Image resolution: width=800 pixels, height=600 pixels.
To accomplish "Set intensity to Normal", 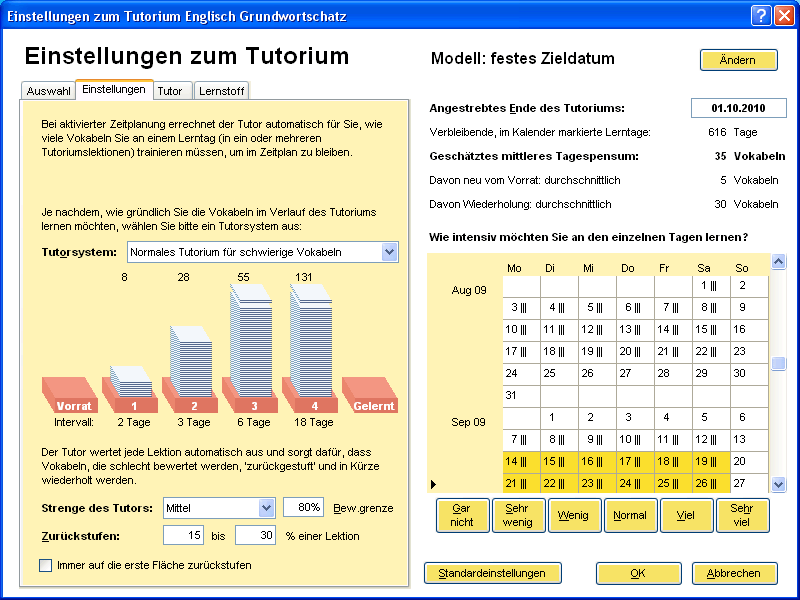I will click(631, 515).
